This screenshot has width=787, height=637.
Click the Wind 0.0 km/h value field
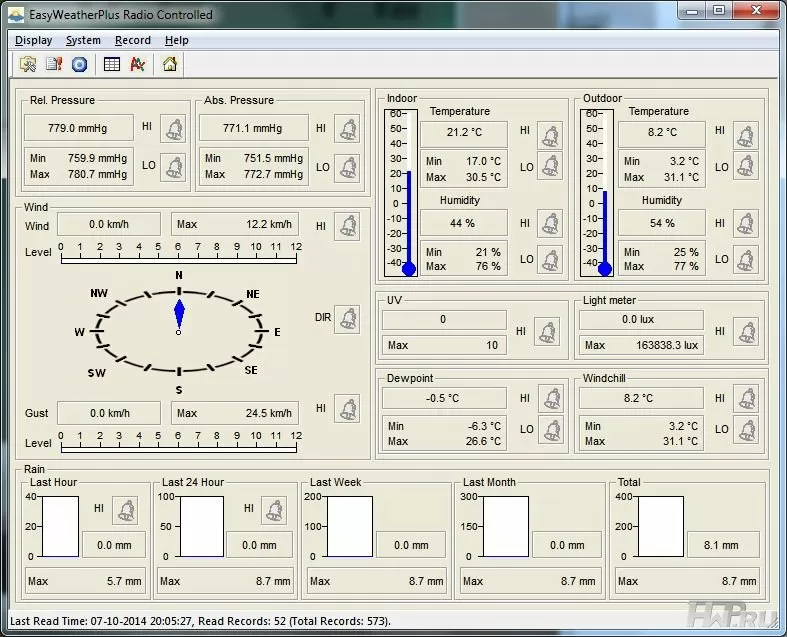(x=109, y=224)
